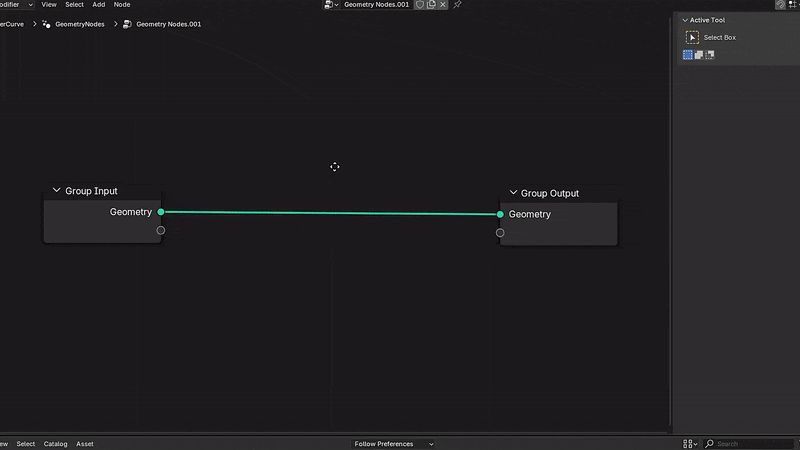
Task: Choose the Set new selection mode
Action: point(688,55)
